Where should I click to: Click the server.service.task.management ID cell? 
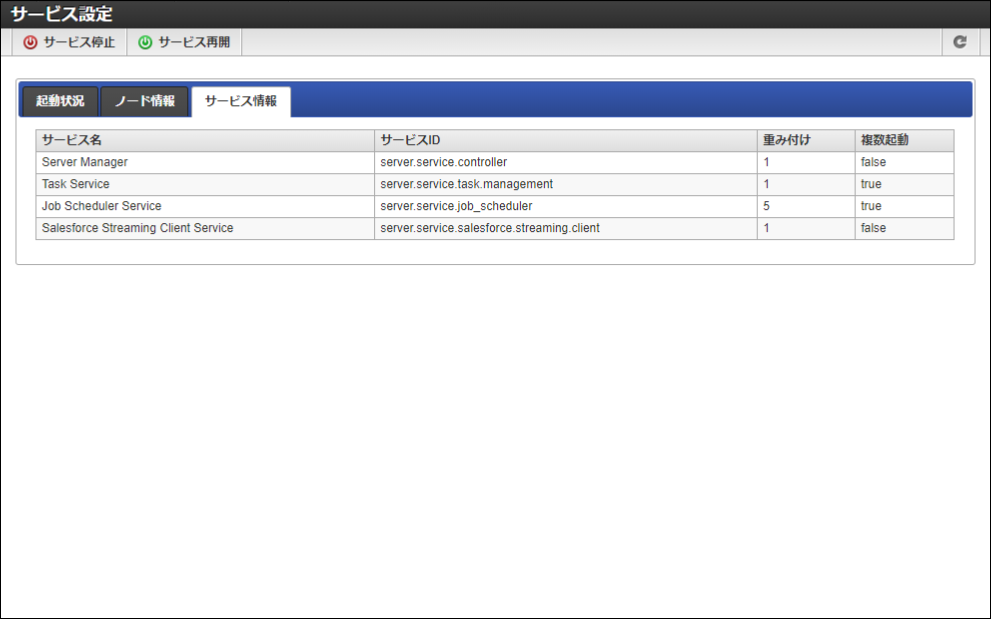coord(566,185)
